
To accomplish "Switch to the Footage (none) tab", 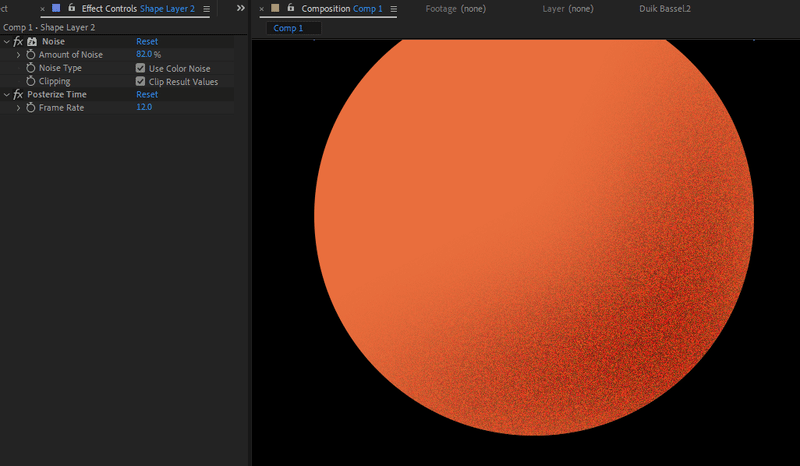I will 455,9.
